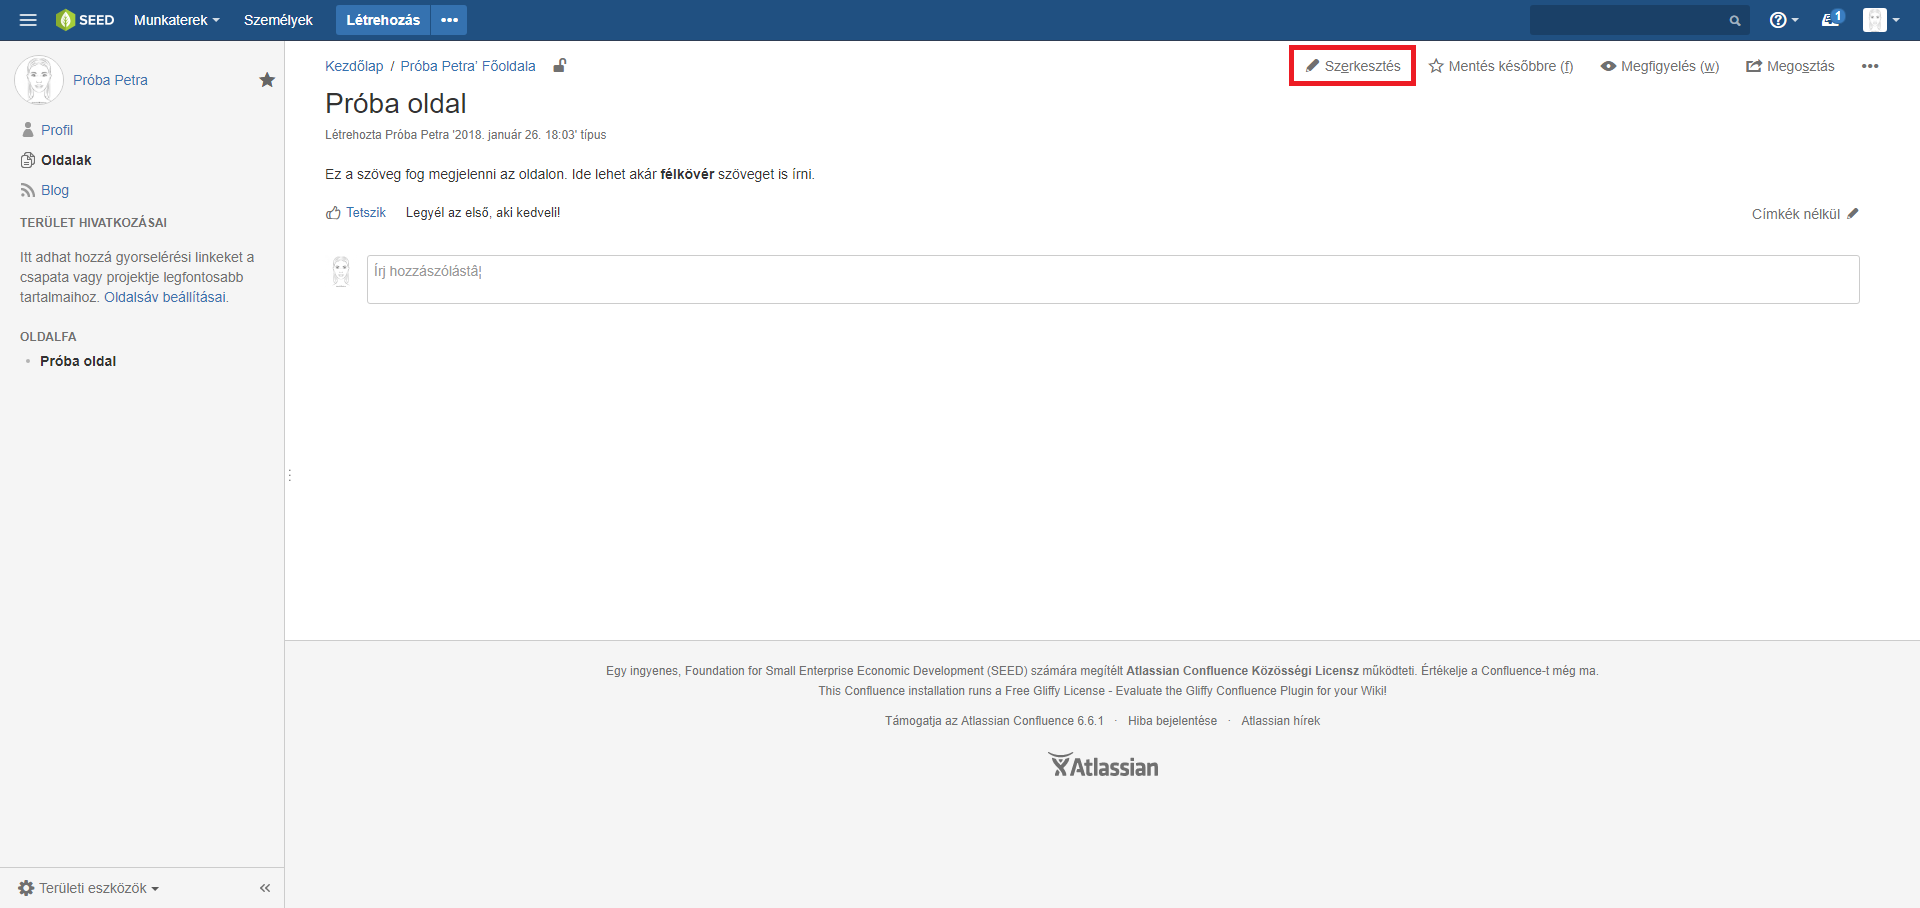Open the page's three-dot more actions menu
This screenshot has height=908, width=1920.
[x=1869, y=66]
